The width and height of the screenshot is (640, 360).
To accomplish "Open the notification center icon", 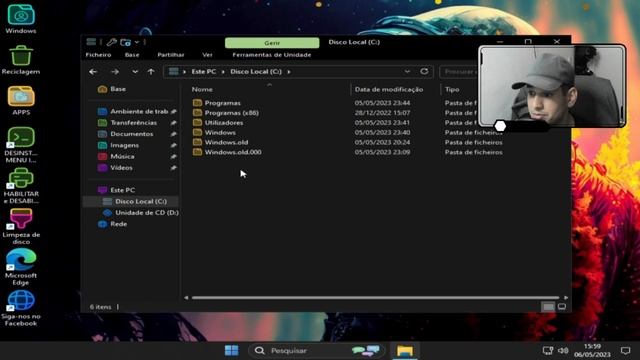I will coord(625,351).
